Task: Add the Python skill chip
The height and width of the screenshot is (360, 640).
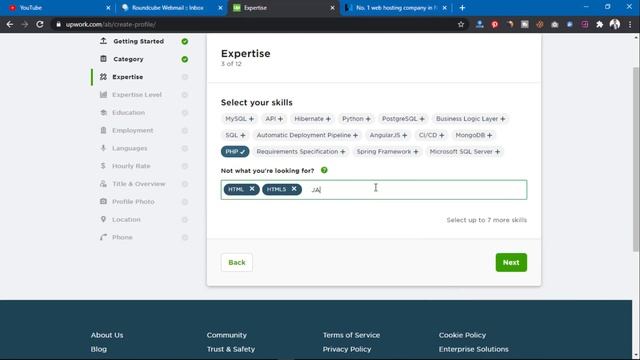Action: (356, 119)
